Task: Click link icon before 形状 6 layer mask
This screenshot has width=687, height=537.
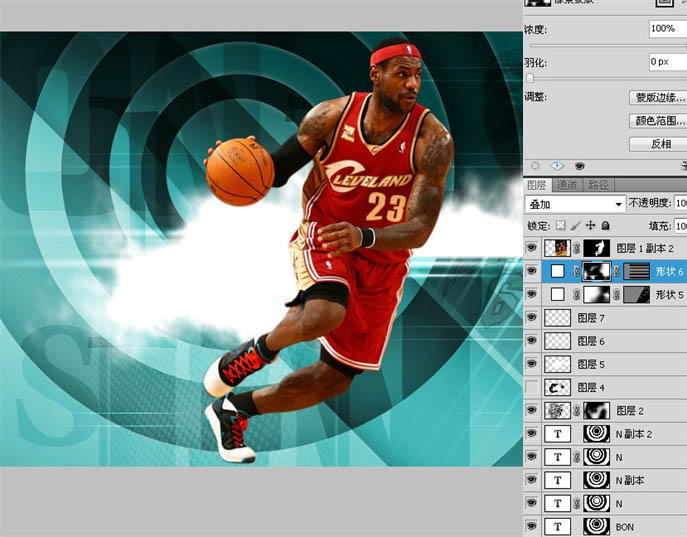Action: (x=577, y=272)
